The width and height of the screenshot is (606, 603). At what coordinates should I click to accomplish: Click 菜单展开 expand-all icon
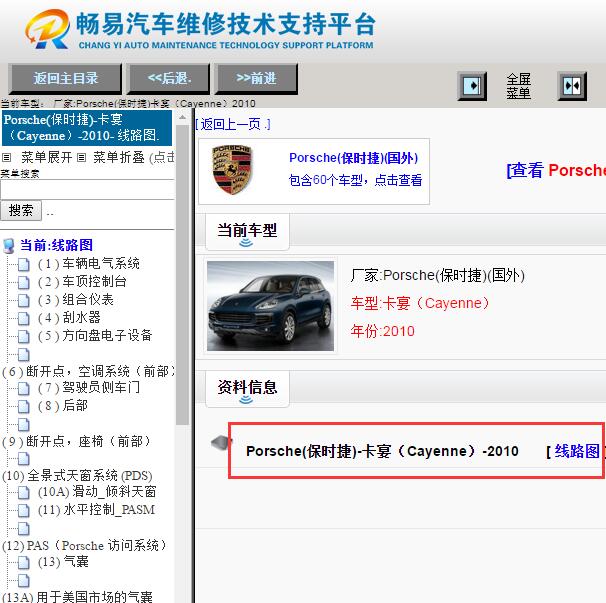[x=6, y=157]
